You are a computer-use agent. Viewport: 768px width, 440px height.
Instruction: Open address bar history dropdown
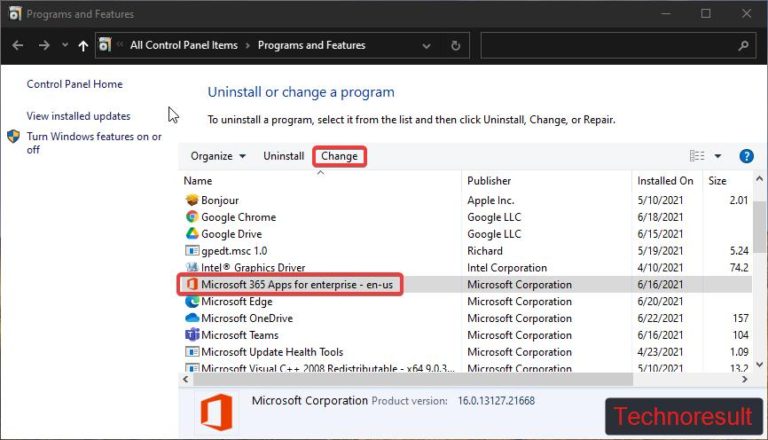click(x=430, y=45)
